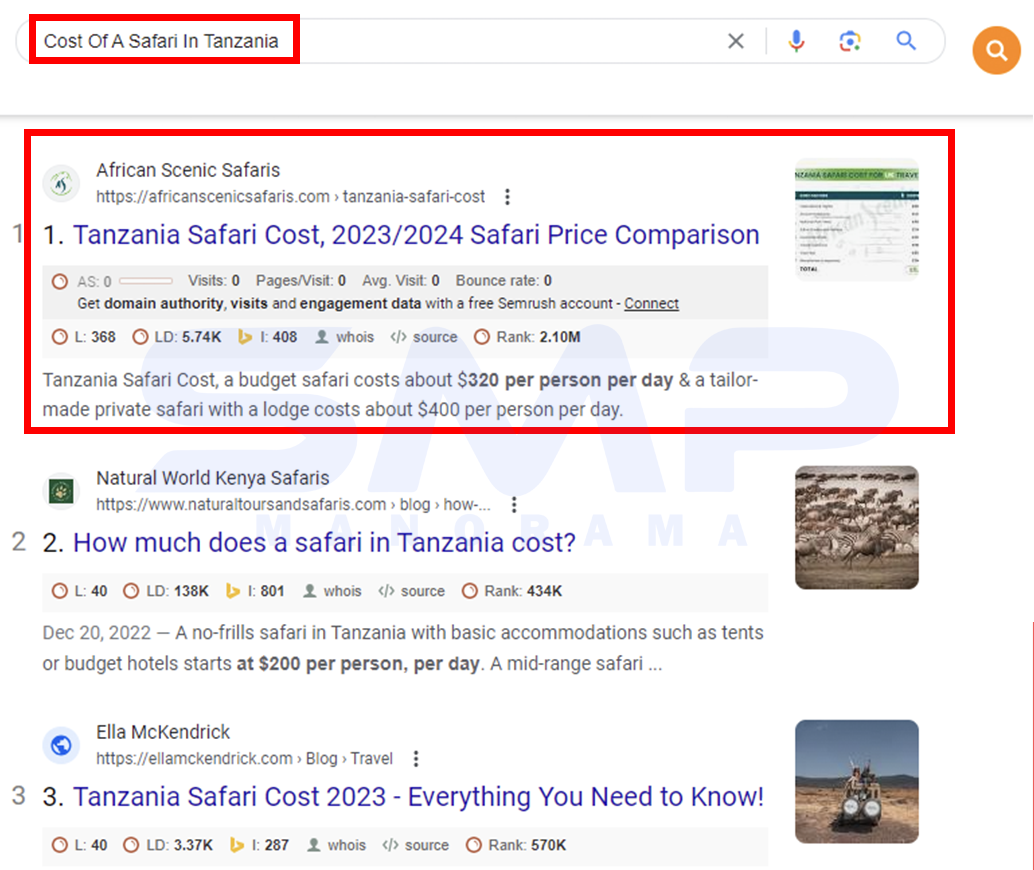Click Natural World Kenya Safaris favicon
Image resolution: width=1034 pixels, height=870 pixels.
pos(61,491)
